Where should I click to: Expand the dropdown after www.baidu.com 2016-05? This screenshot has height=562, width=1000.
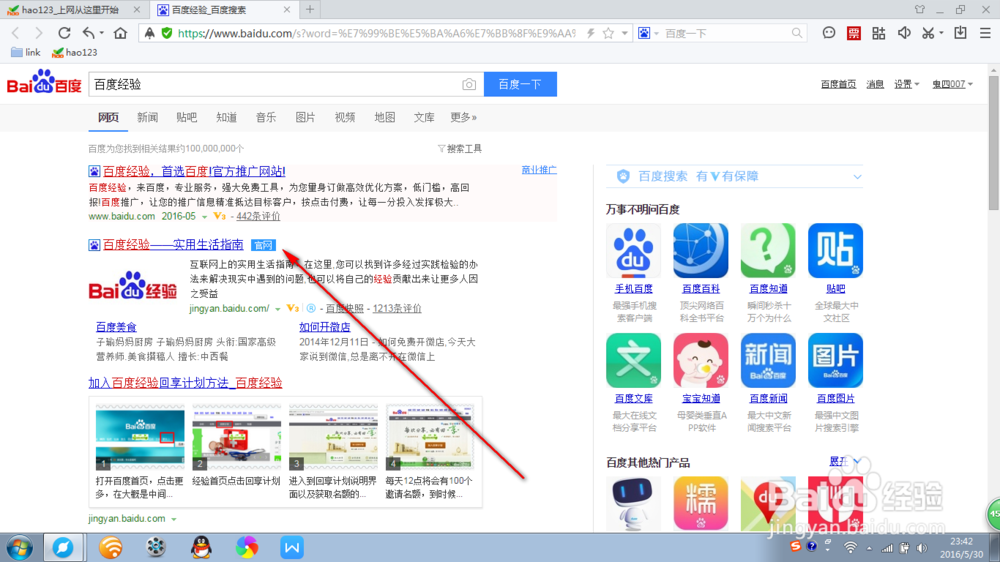[204, 217]
